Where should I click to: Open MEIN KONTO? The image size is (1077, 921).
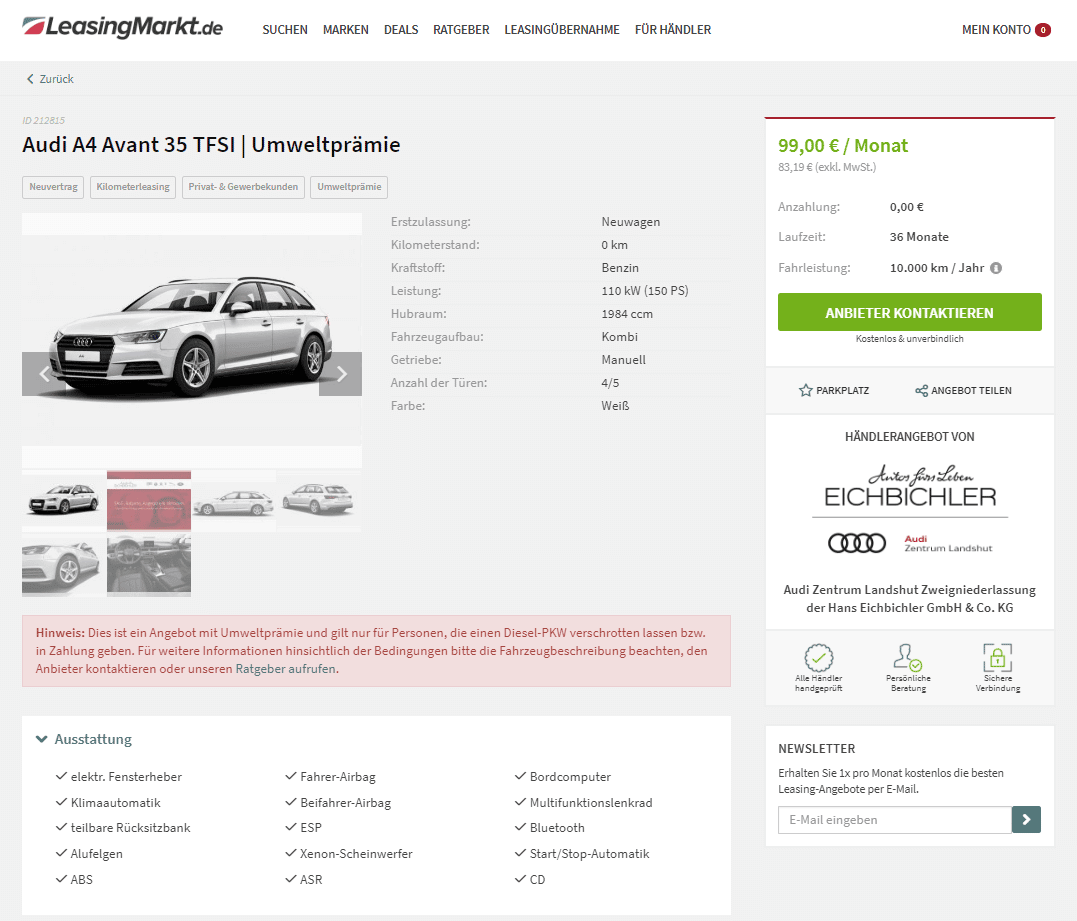[x=996, y=30]
